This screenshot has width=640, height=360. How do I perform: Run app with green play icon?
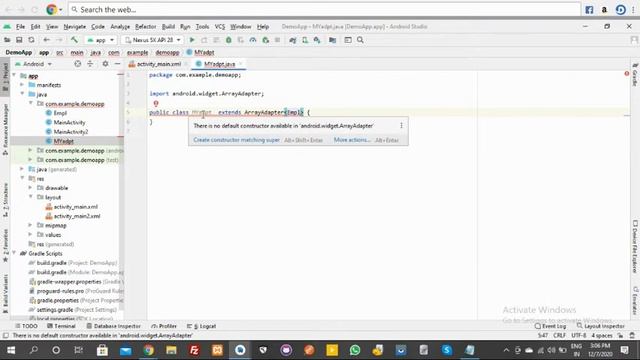click(192, 40)
